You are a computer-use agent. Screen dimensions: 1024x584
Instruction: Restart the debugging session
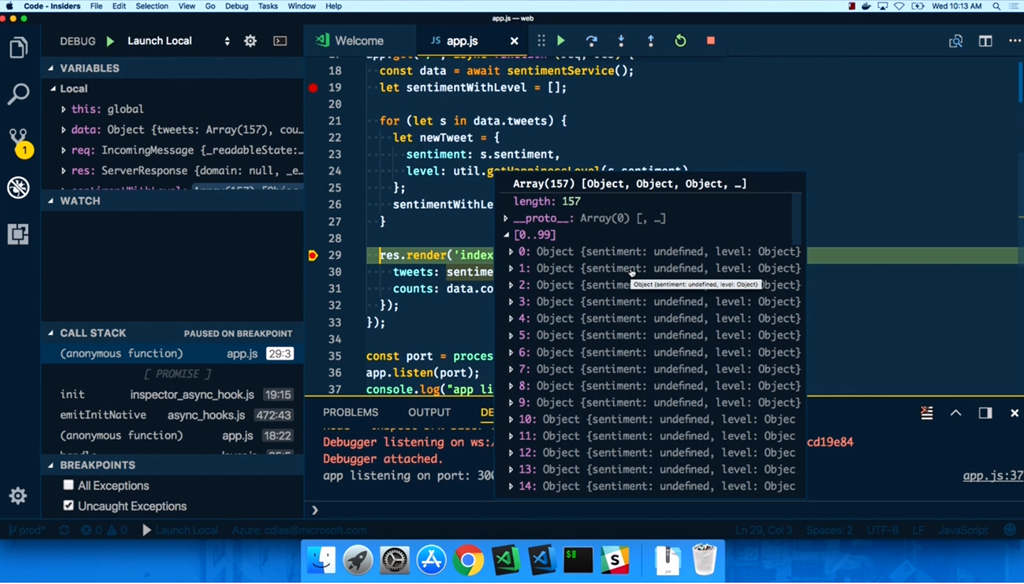(x=680, y=41)
